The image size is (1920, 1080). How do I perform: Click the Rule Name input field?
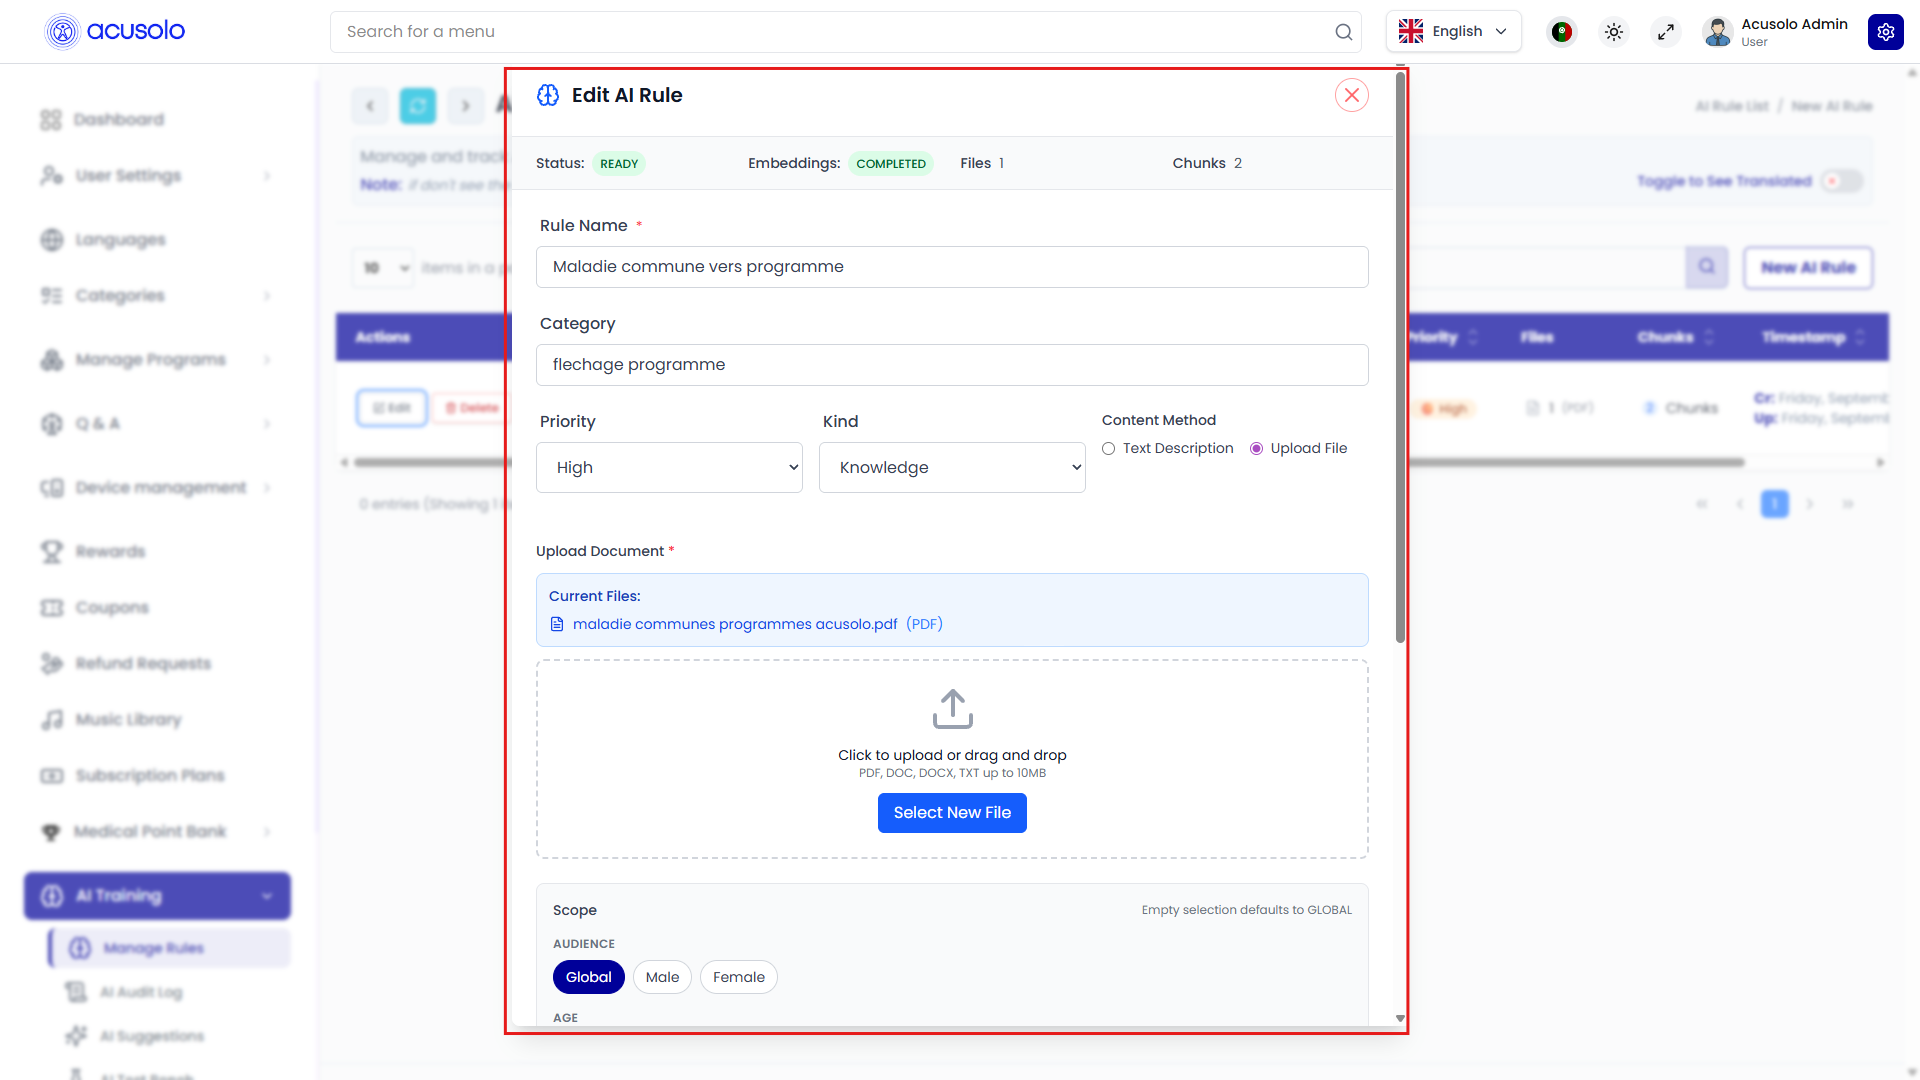(x=952, y=267)
